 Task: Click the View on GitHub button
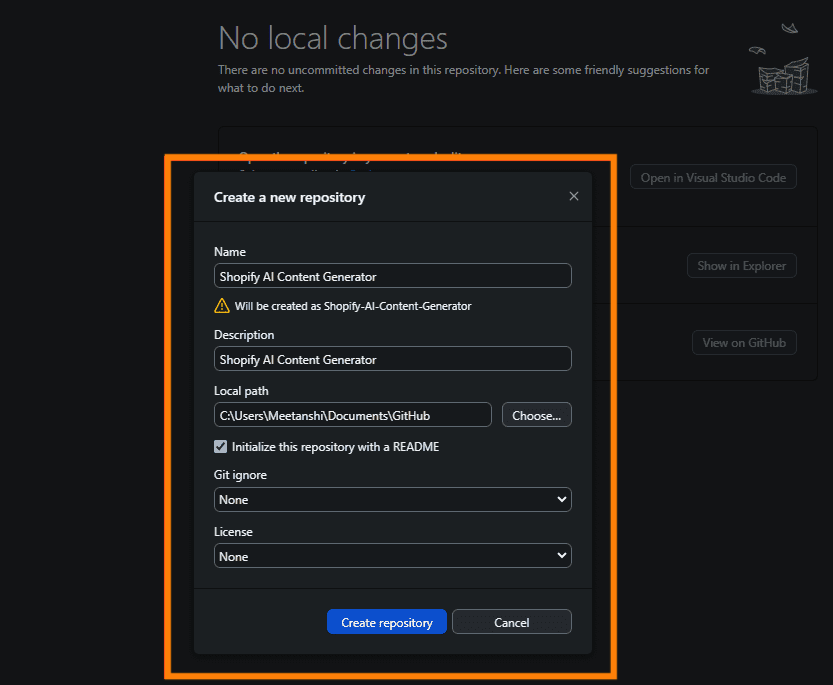pyautogui.click(x=744, y=342)
